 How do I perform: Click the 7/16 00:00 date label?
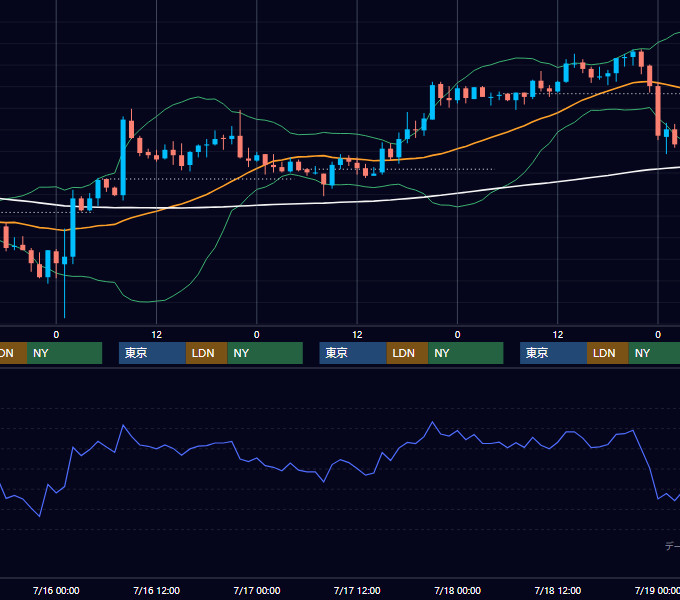click(56, 590)
